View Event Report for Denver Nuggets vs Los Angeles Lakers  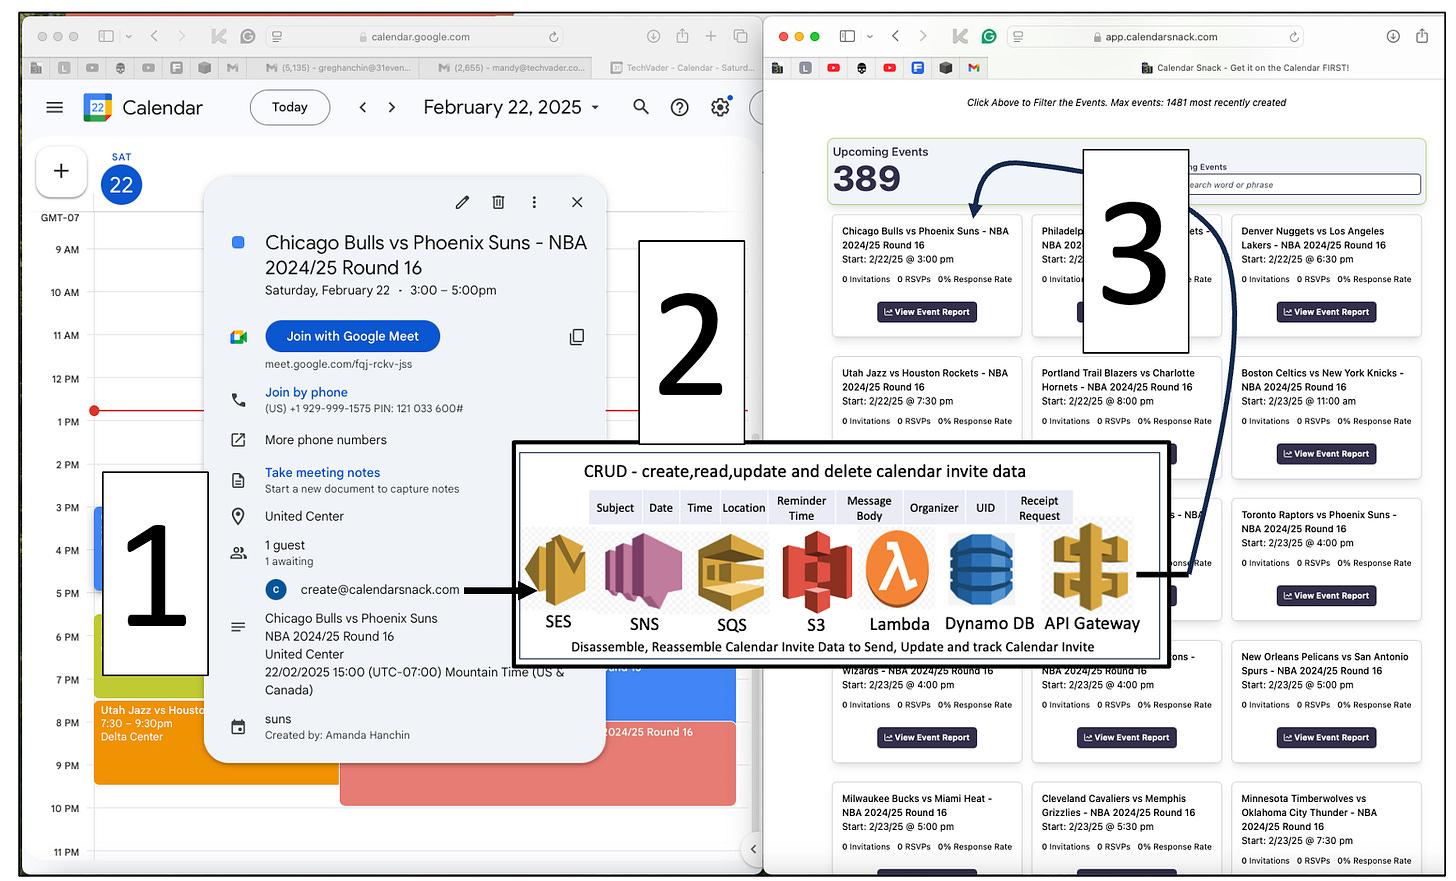(x=1327, y=312)
